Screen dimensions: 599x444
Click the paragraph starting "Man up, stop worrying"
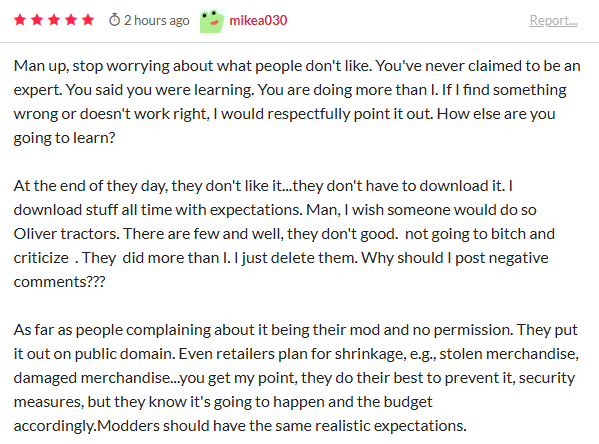point(297,102)
